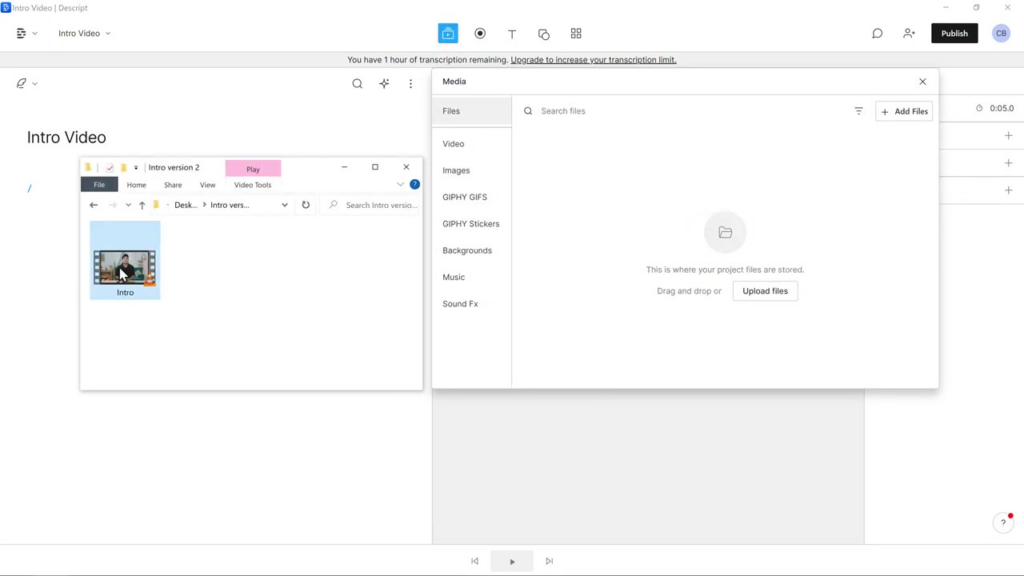Select the Video category
The height and width of the screenshot is (576, 1024).
pos(453,144)
